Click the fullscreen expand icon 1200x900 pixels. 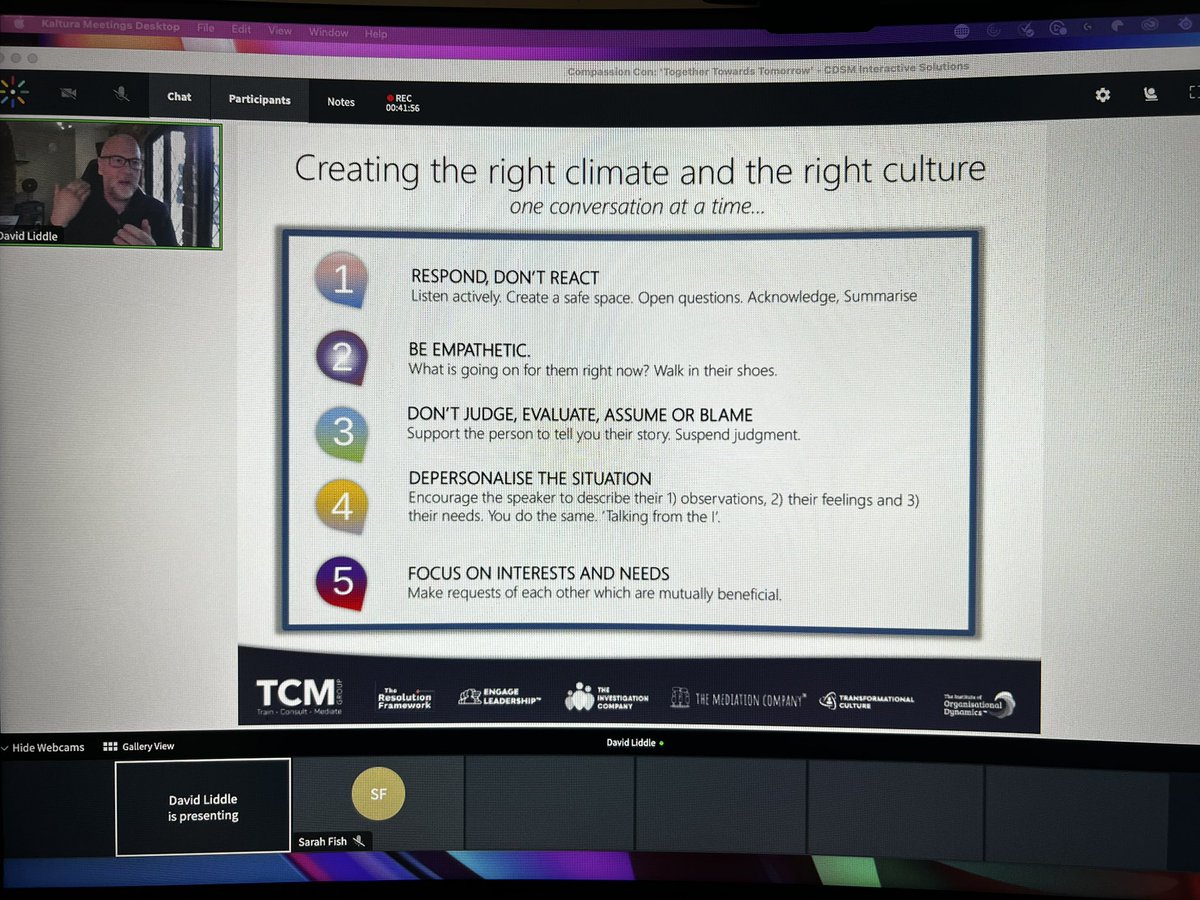click(1193, 93)
